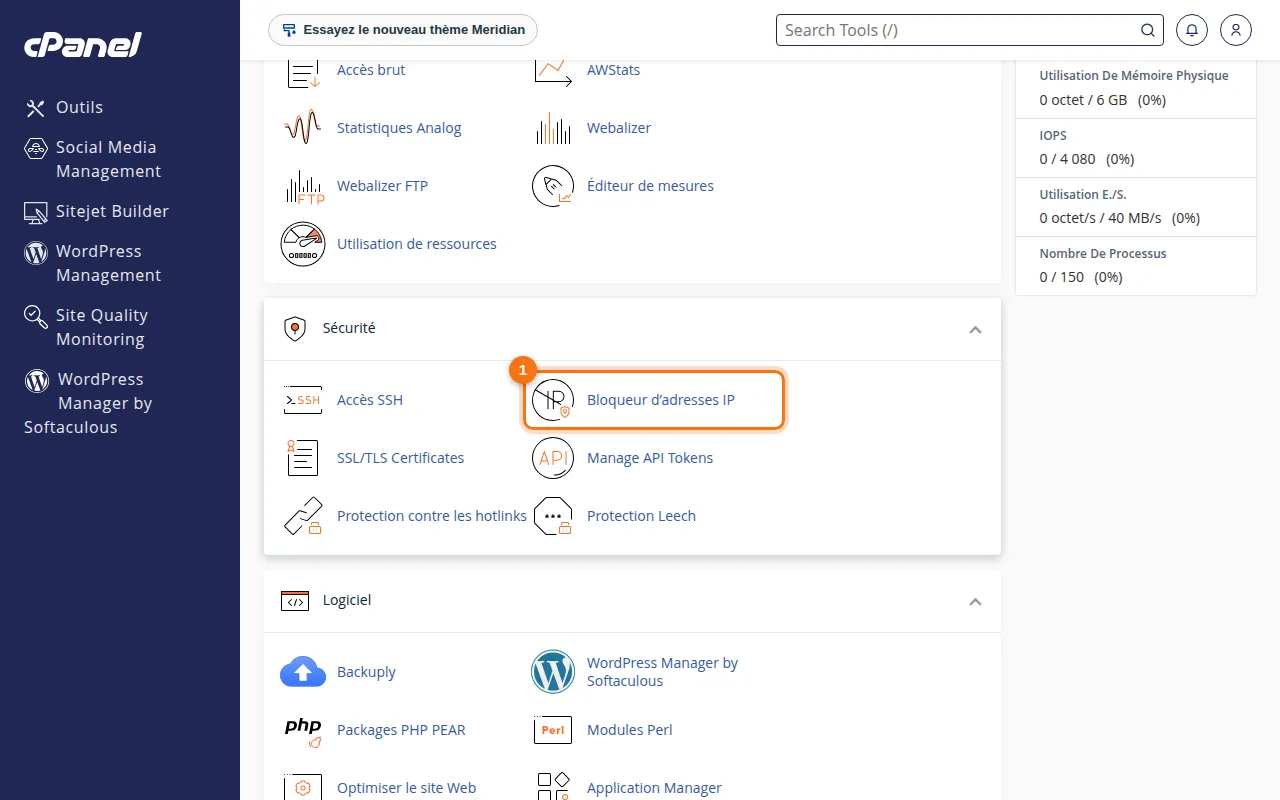
Task: Open the Utilisation de ressources gauge icon
Action: point(303,244)
